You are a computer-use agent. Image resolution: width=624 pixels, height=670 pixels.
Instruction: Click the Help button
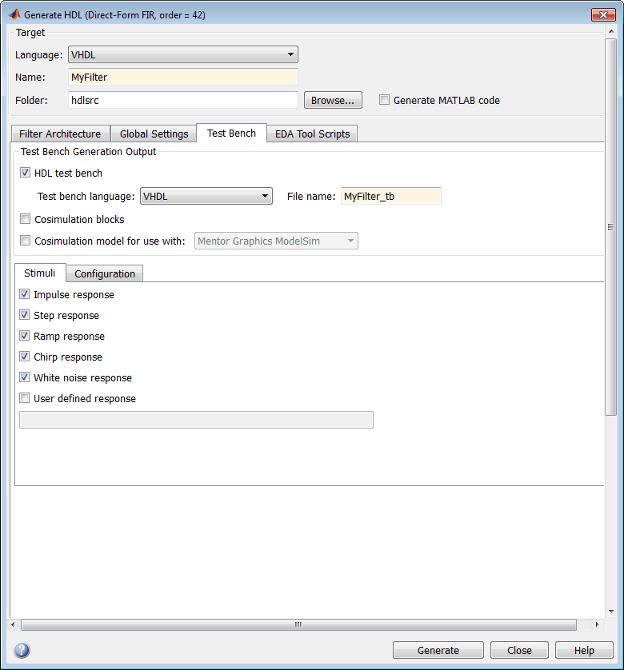tap(584, 650)
